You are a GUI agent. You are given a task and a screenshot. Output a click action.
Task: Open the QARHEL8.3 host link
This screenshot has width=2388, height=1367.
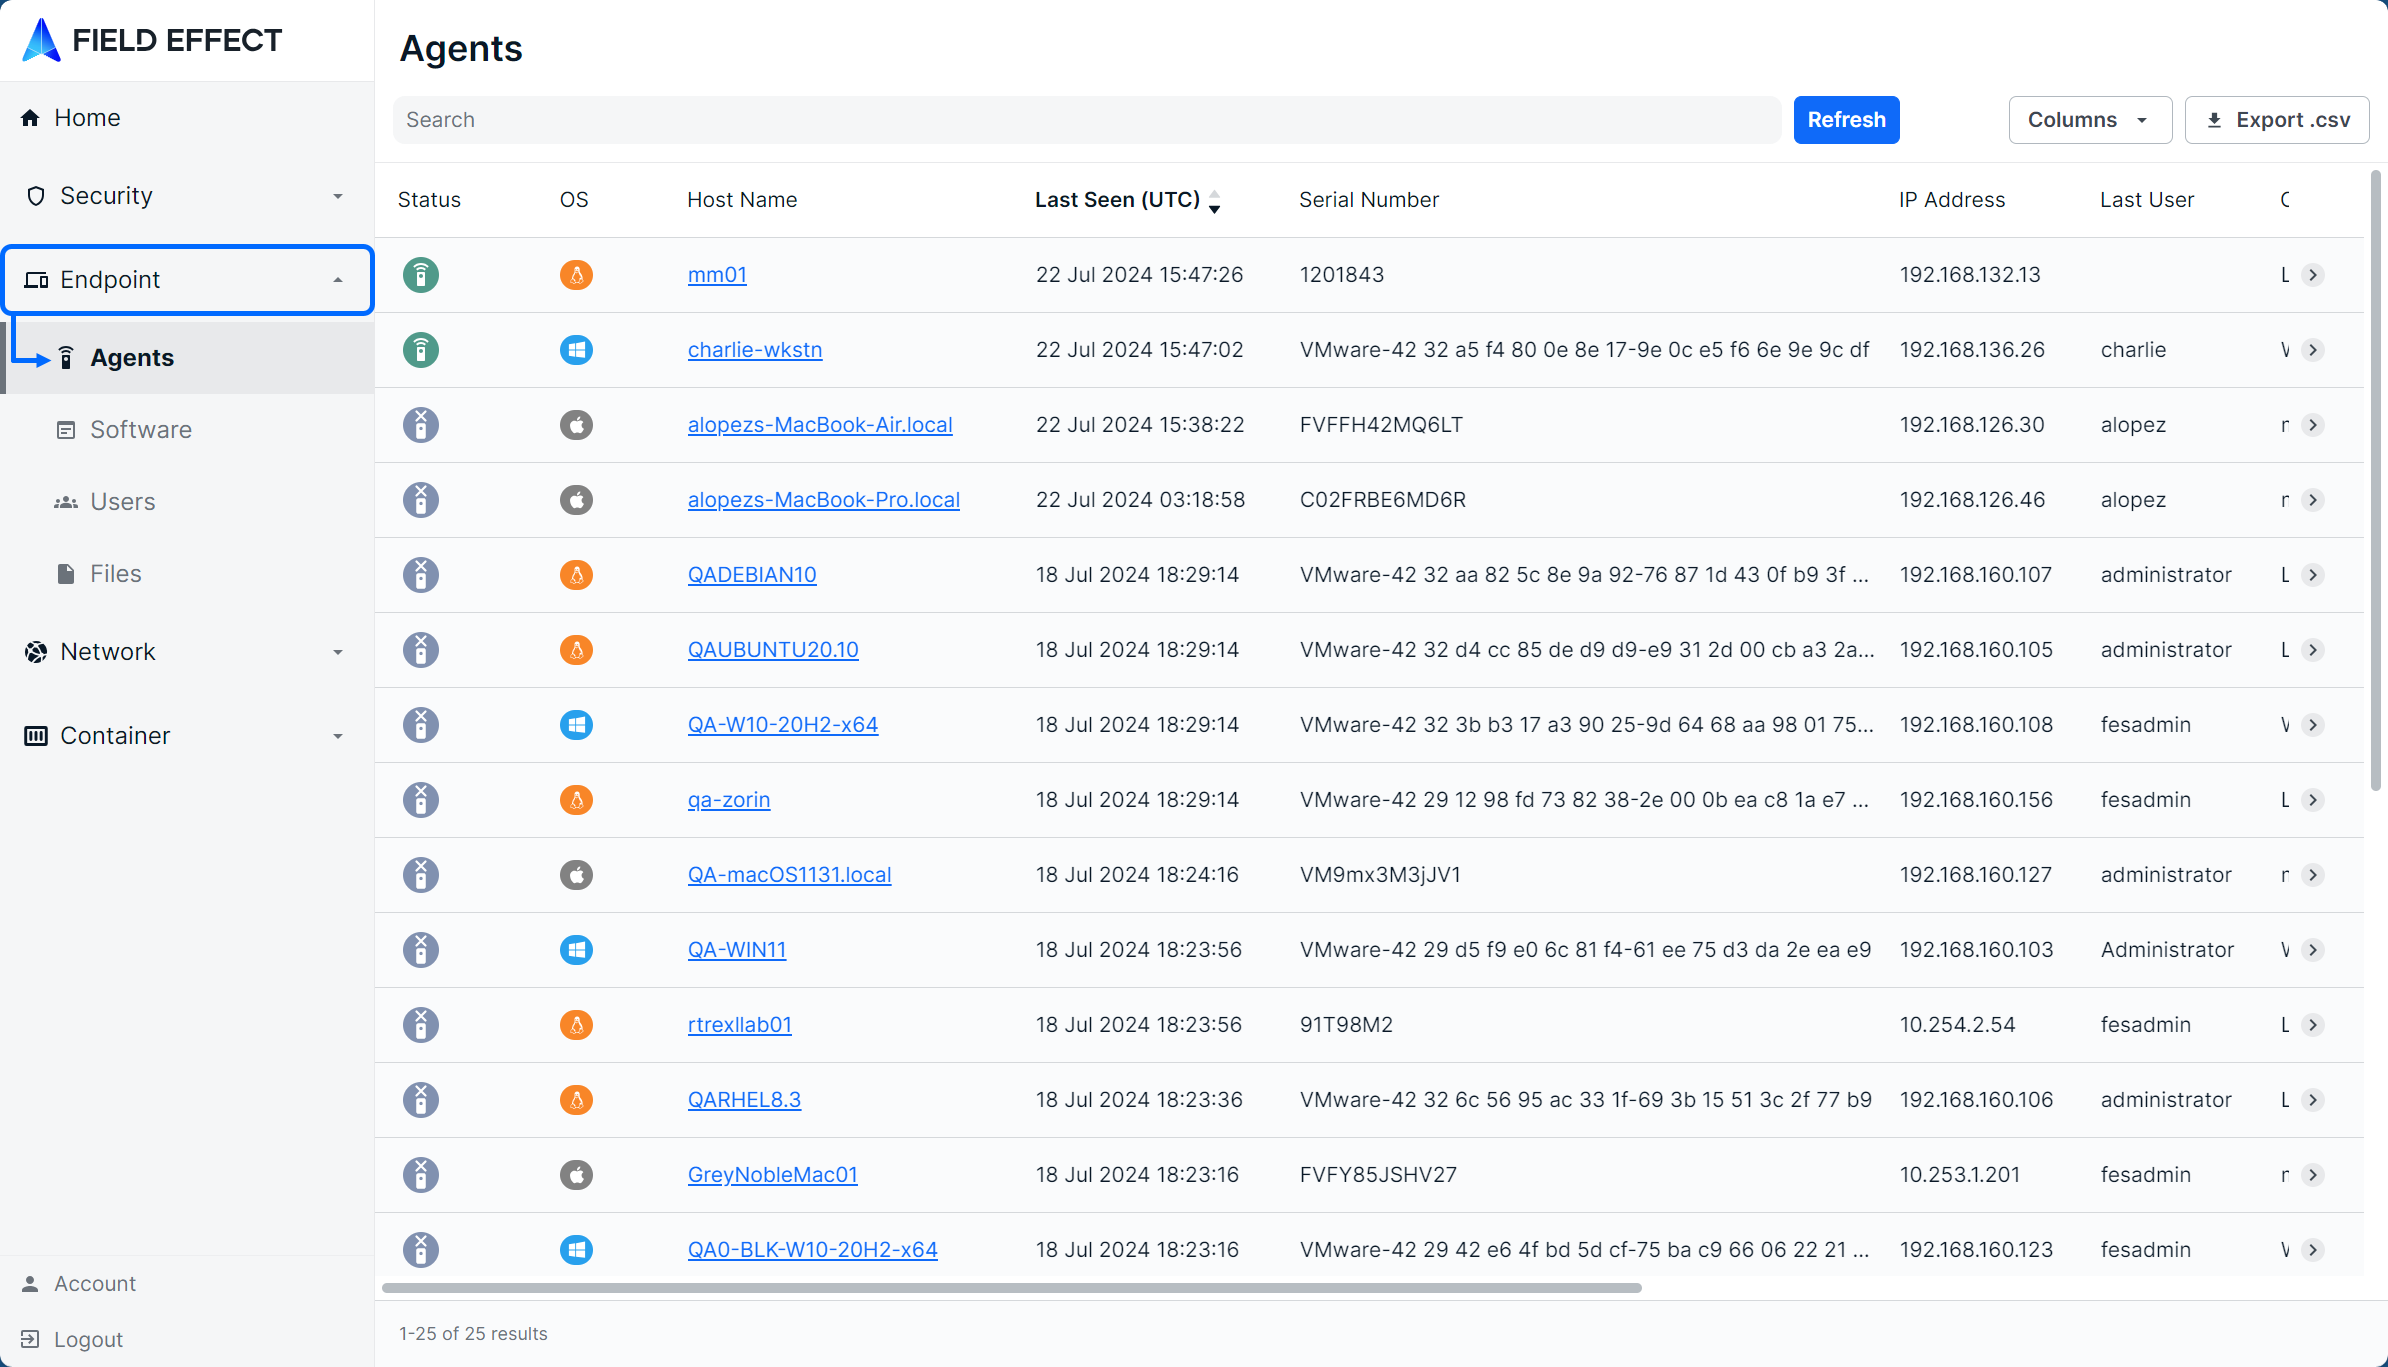click(x=744, y=1100)
